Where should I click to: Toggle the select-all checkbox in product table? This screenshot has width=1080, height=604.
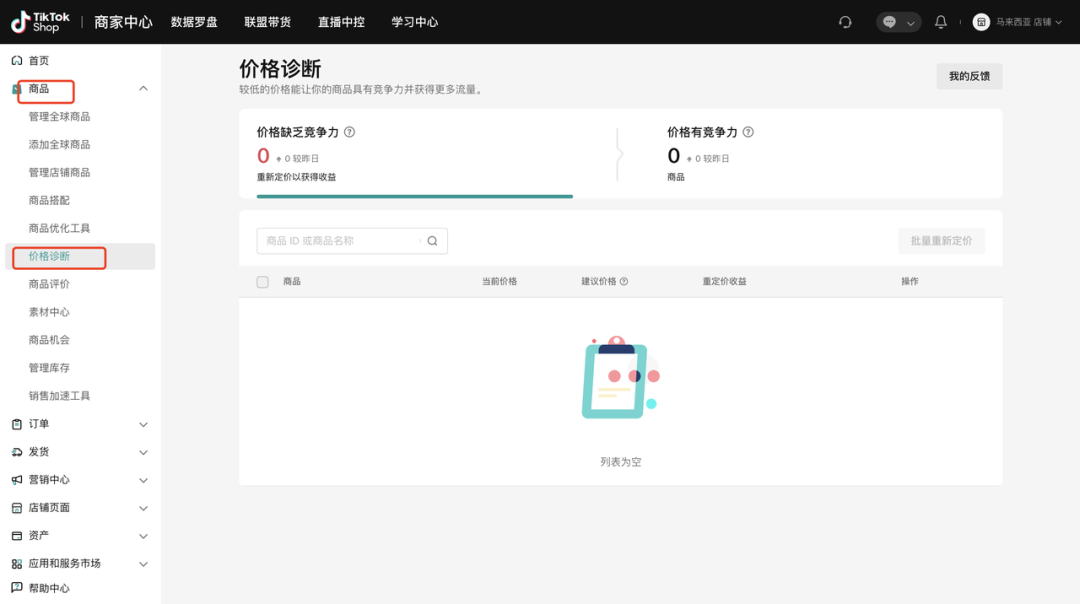264,281
